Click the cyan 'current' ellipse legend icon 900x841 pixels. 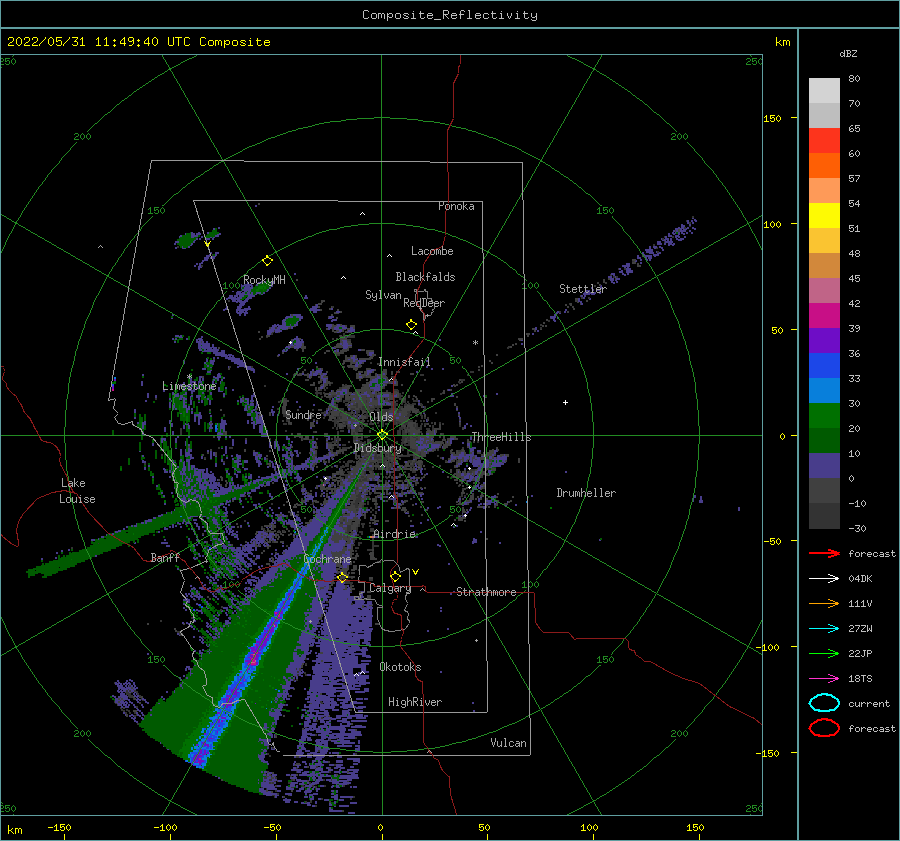[x=824, y=703]
